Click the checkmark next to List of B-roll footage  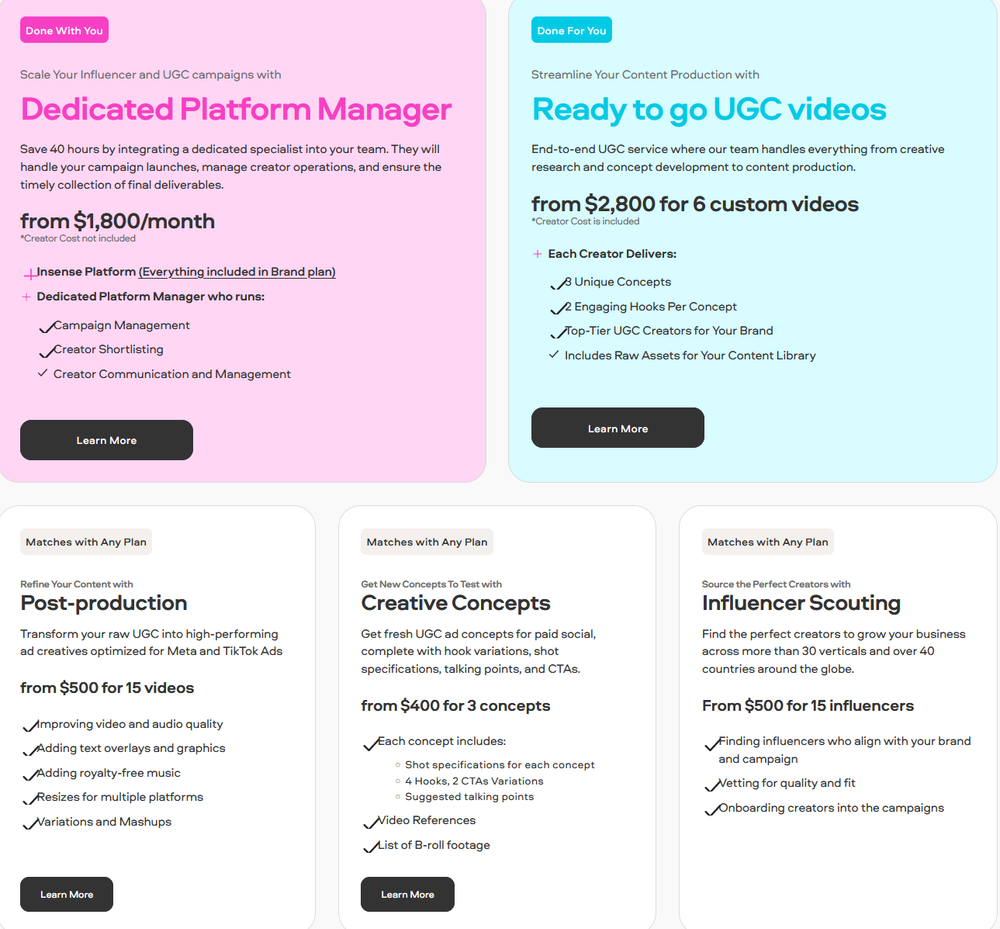coord(369,845)
